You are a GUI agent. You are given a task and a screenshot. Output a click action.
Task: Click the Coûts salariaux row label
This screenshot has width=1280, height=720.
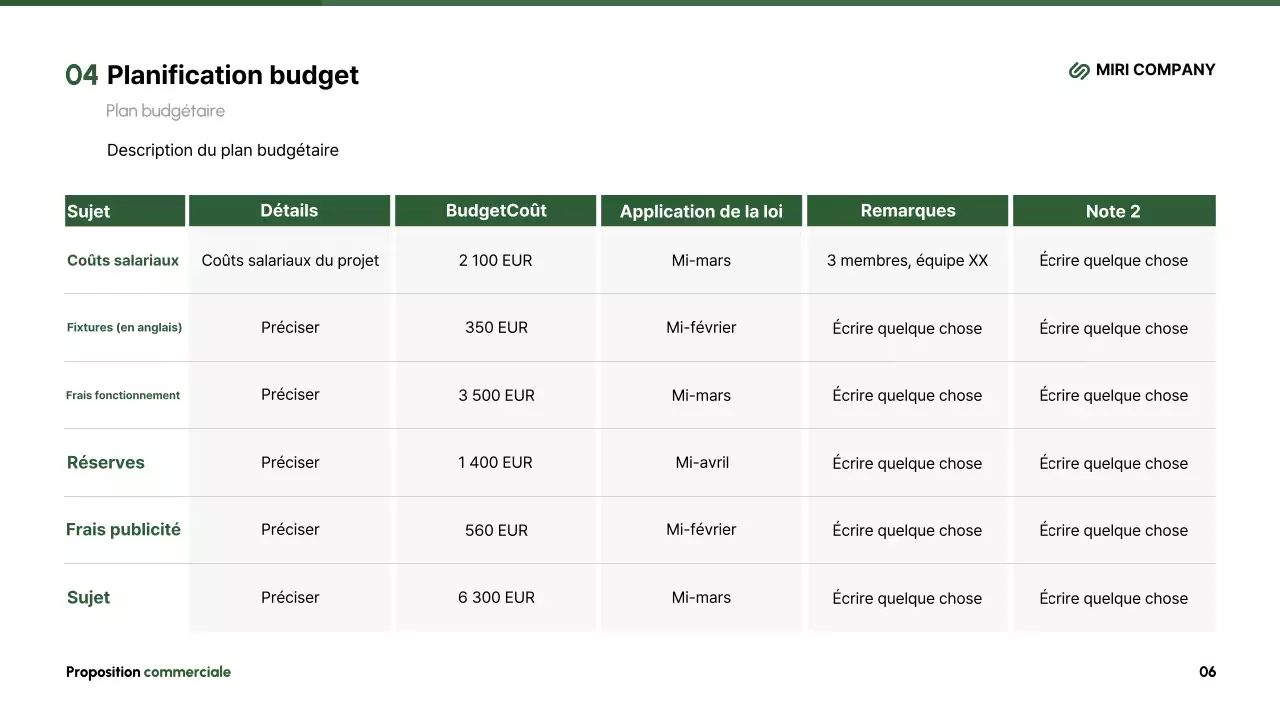click(x=123, y=260)
